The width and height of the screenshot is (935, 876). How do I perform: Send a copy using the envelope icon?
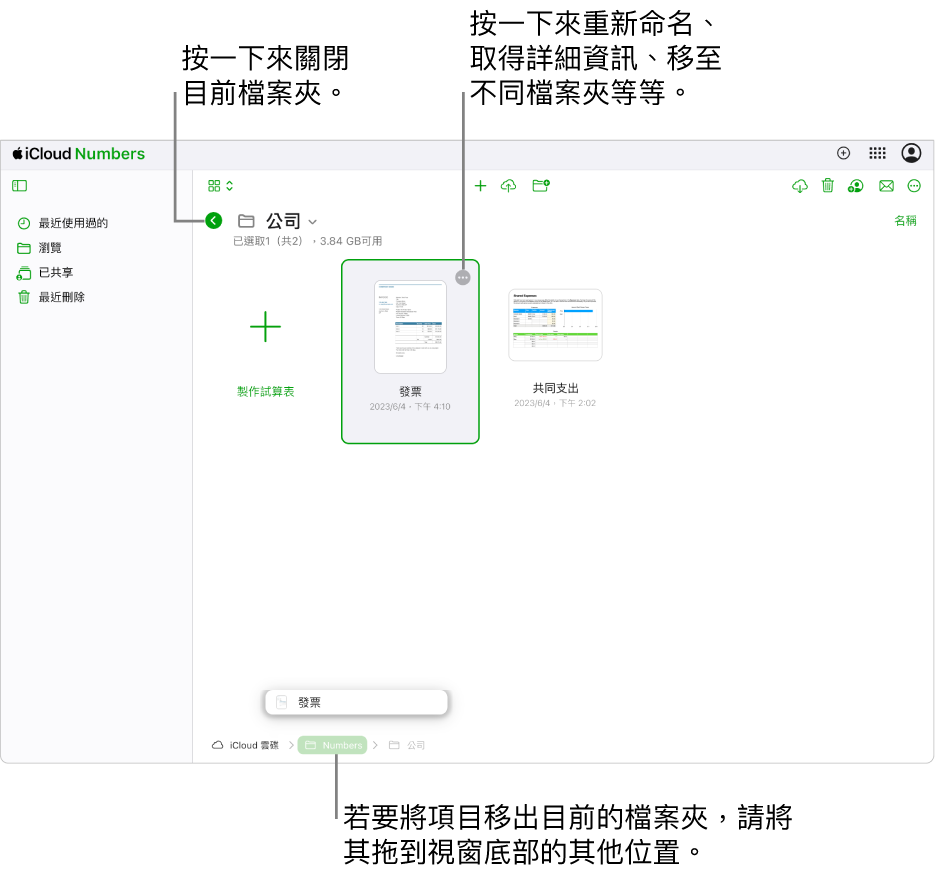[x=886, y=186]
